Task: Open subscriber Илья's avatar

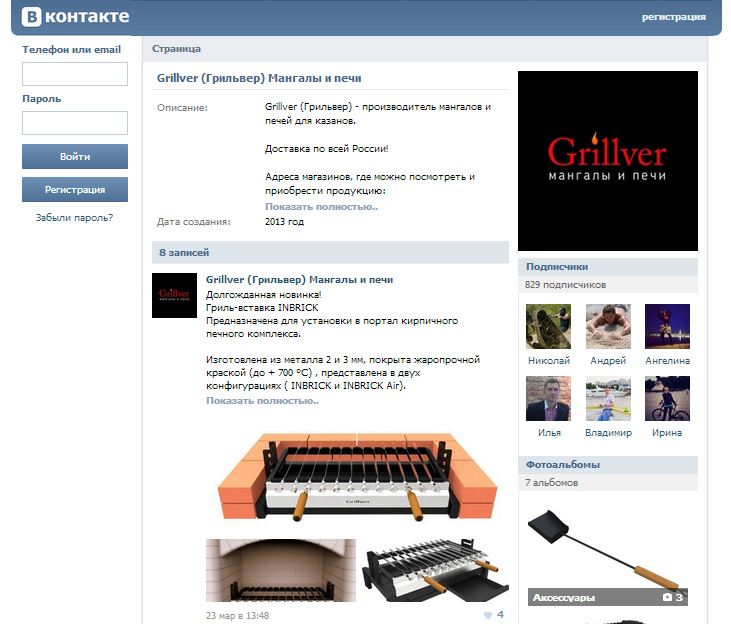Action: 548,399
